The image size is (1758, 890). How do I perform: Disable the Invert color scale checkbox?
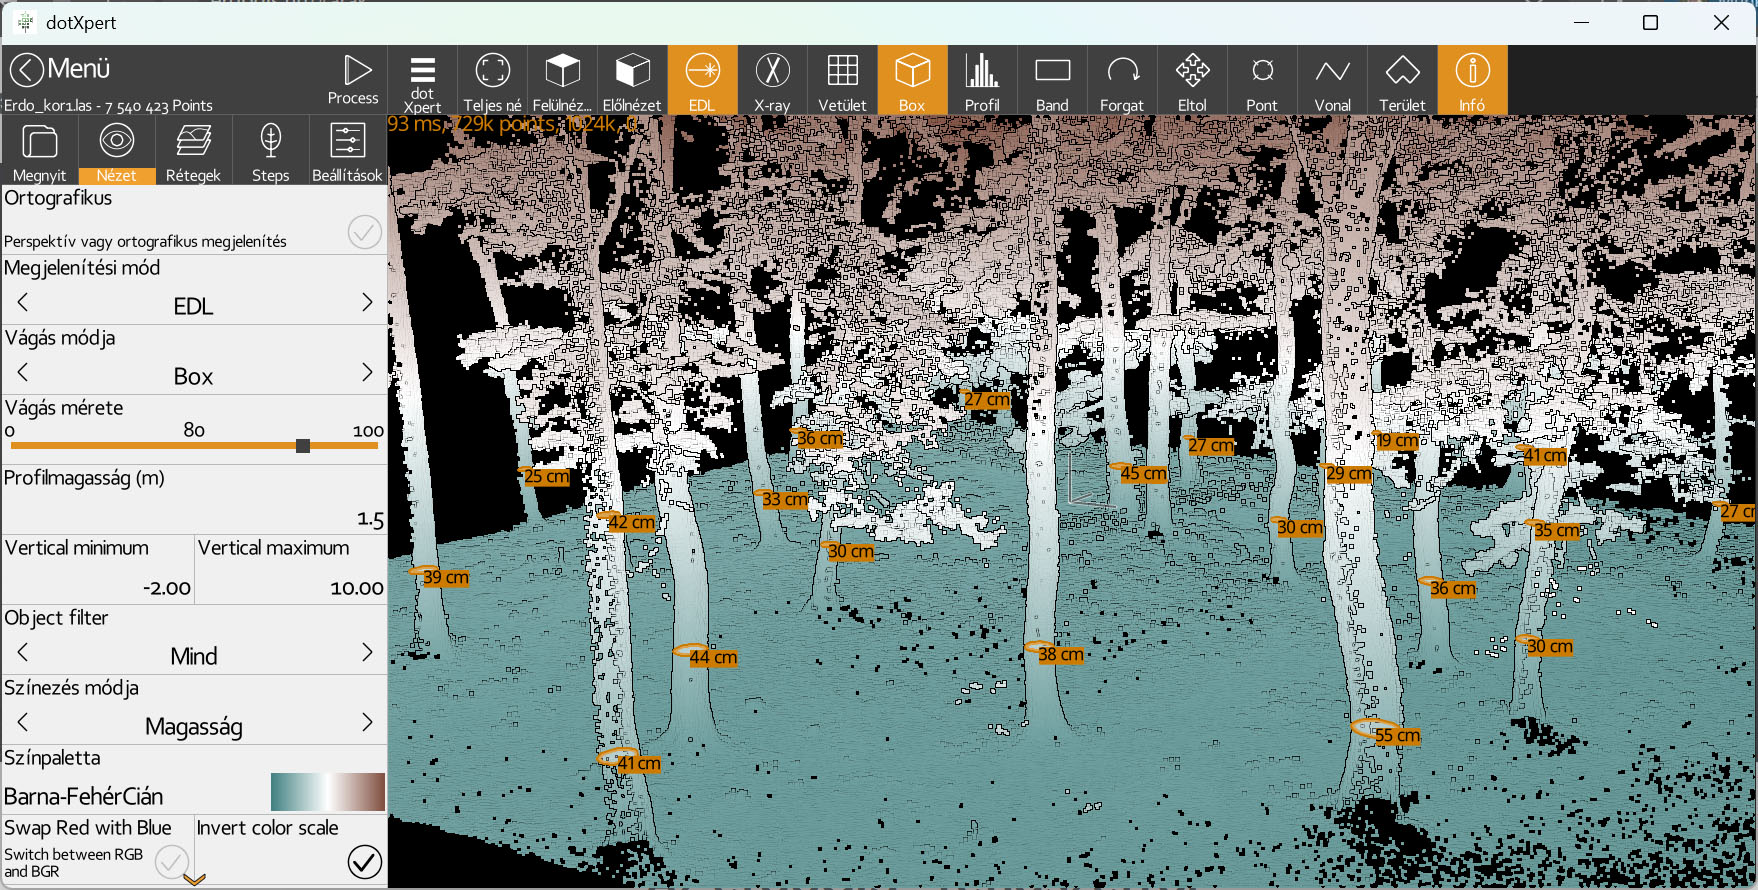[365, 861]
